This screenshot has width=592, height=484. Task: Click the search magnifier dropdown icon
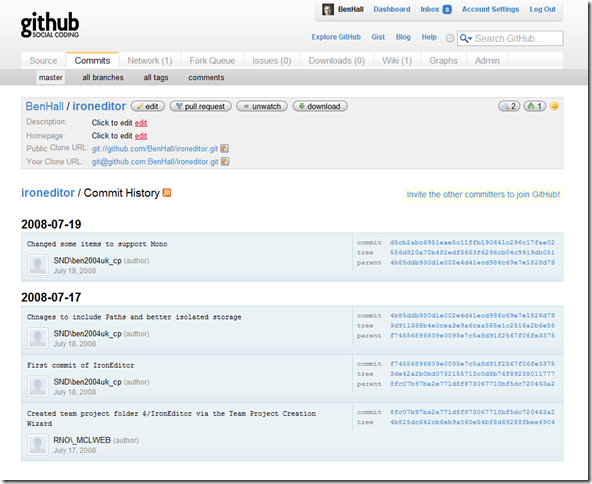click(x=466, y=39)
